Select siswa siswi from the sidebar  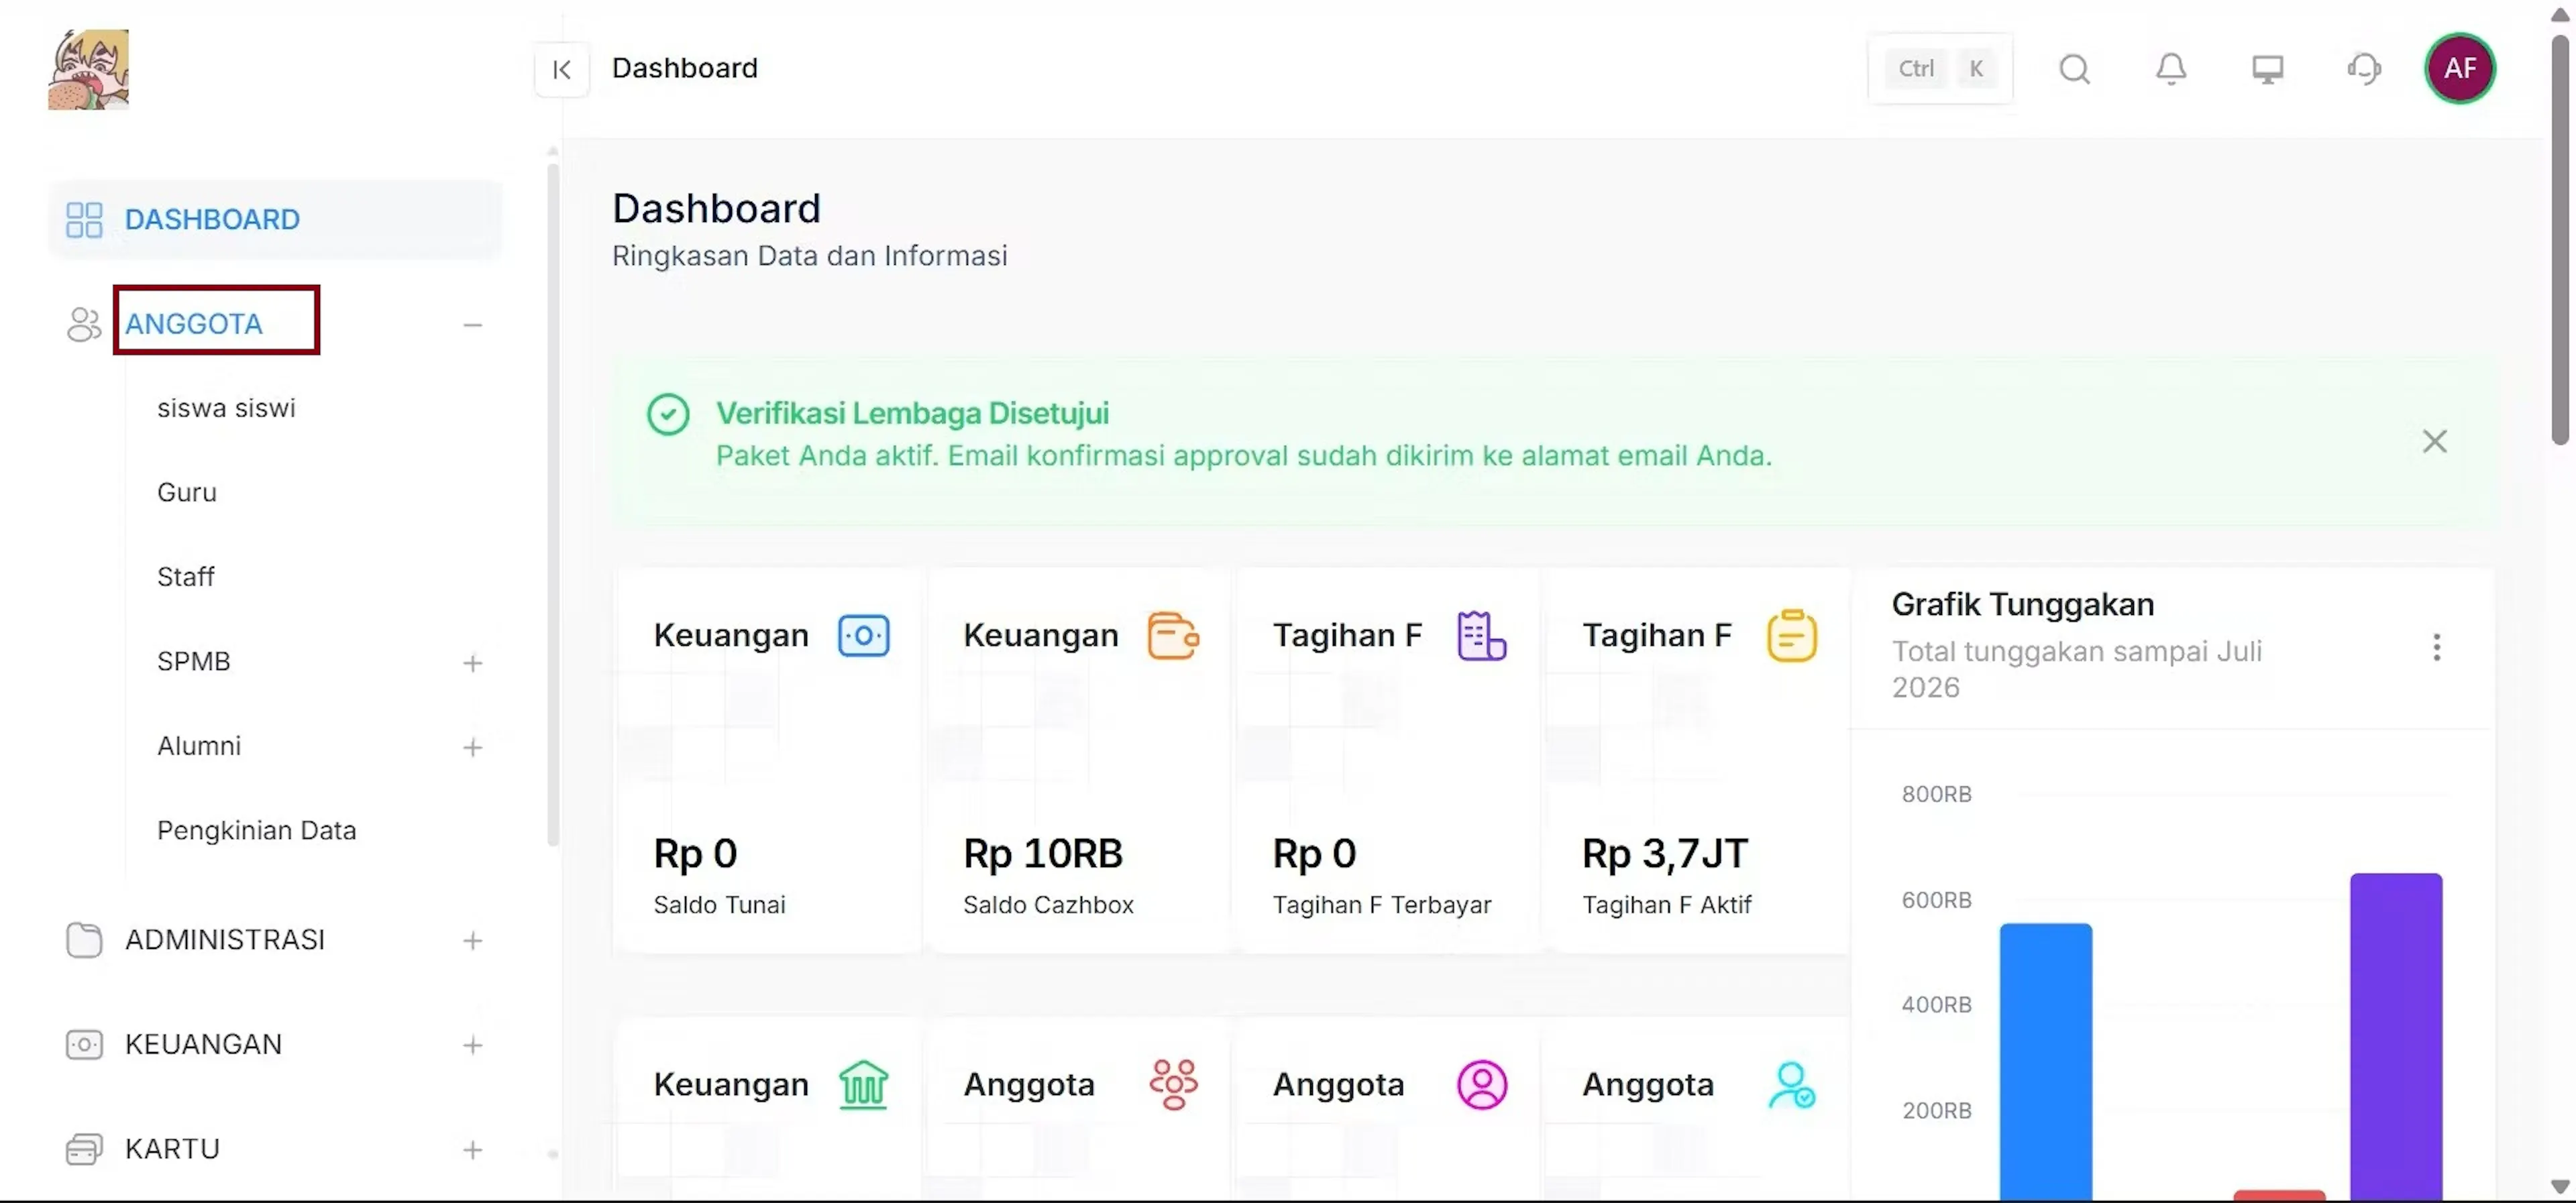(226, 408)
